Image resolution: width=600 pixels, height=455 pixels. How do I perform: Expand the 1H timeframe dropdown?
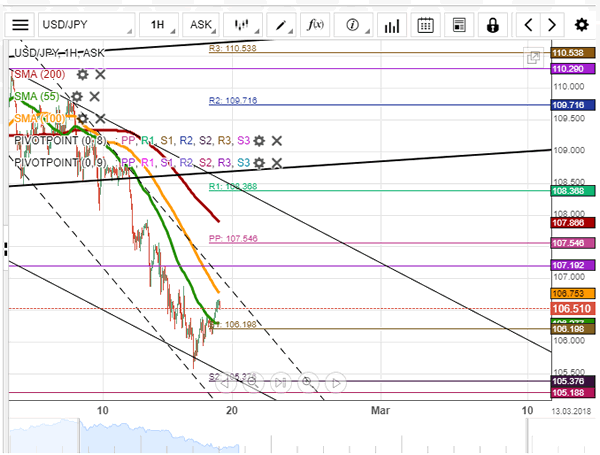(x=157, y=24)
